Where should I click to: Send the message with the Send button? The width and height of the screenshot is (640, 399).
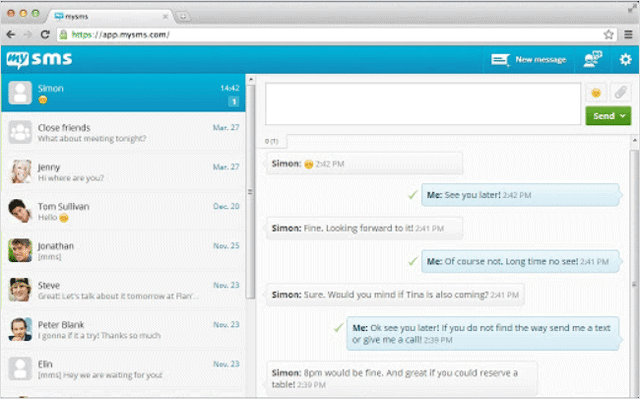tap(604, 116)
